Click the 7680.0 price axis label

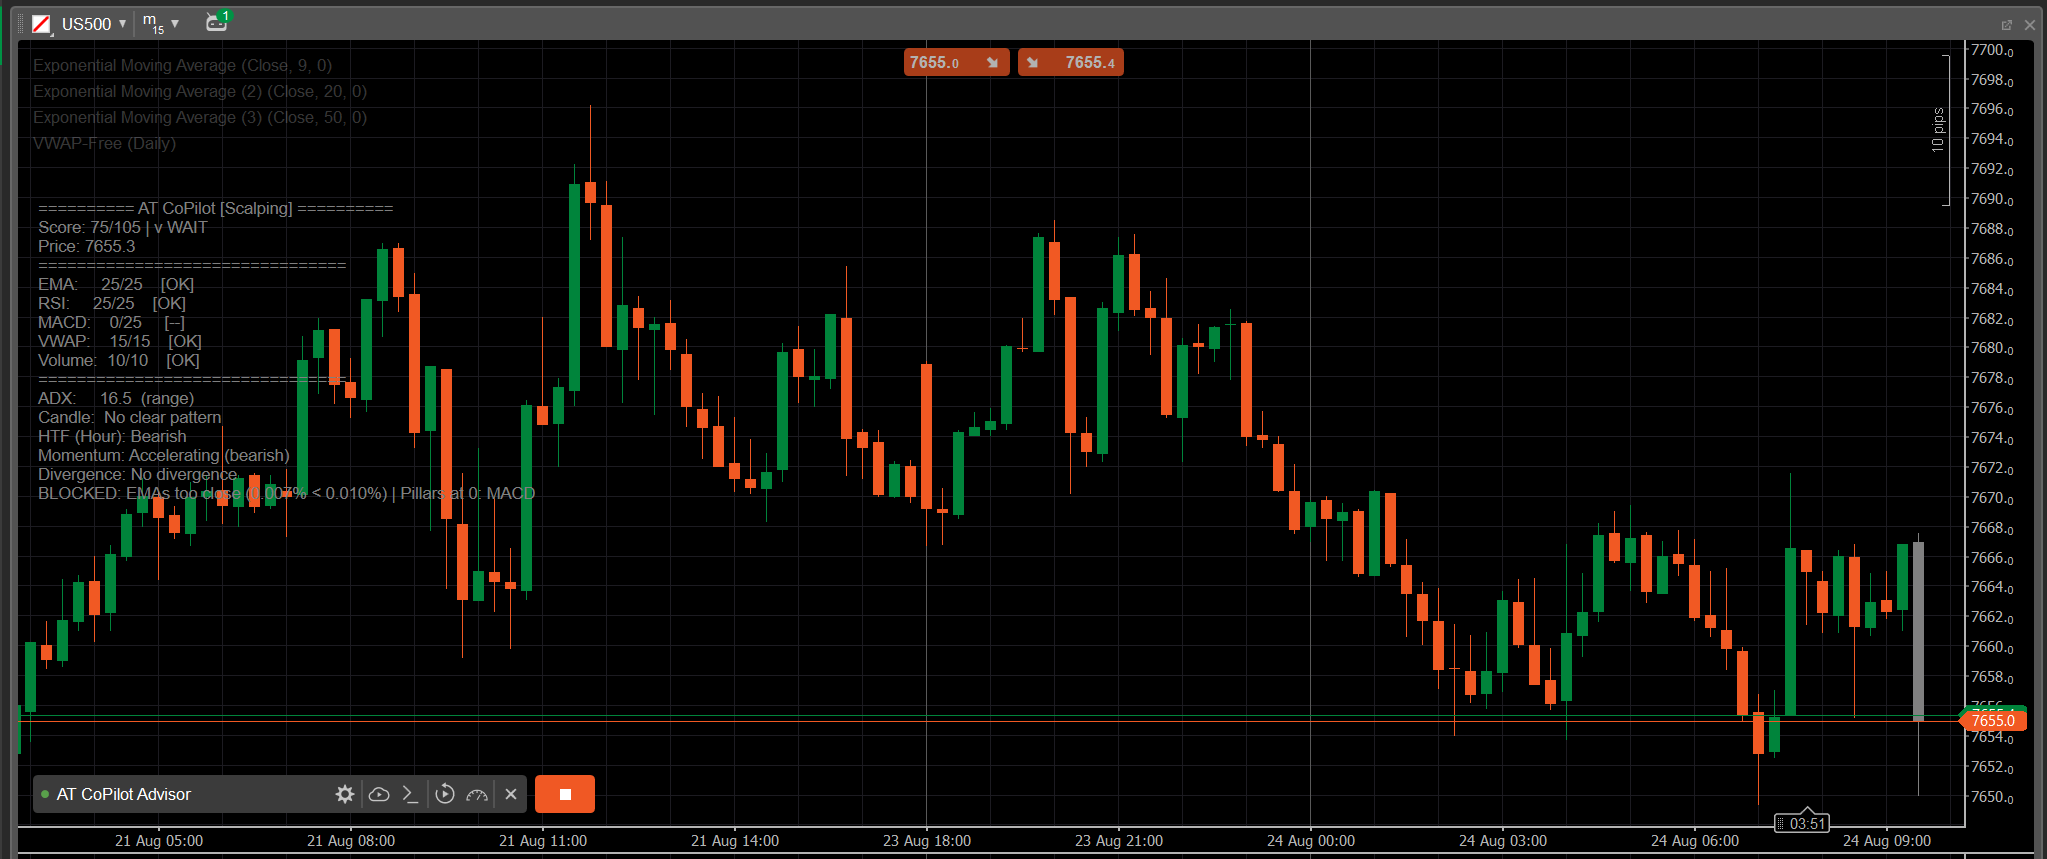(1992, 348)
